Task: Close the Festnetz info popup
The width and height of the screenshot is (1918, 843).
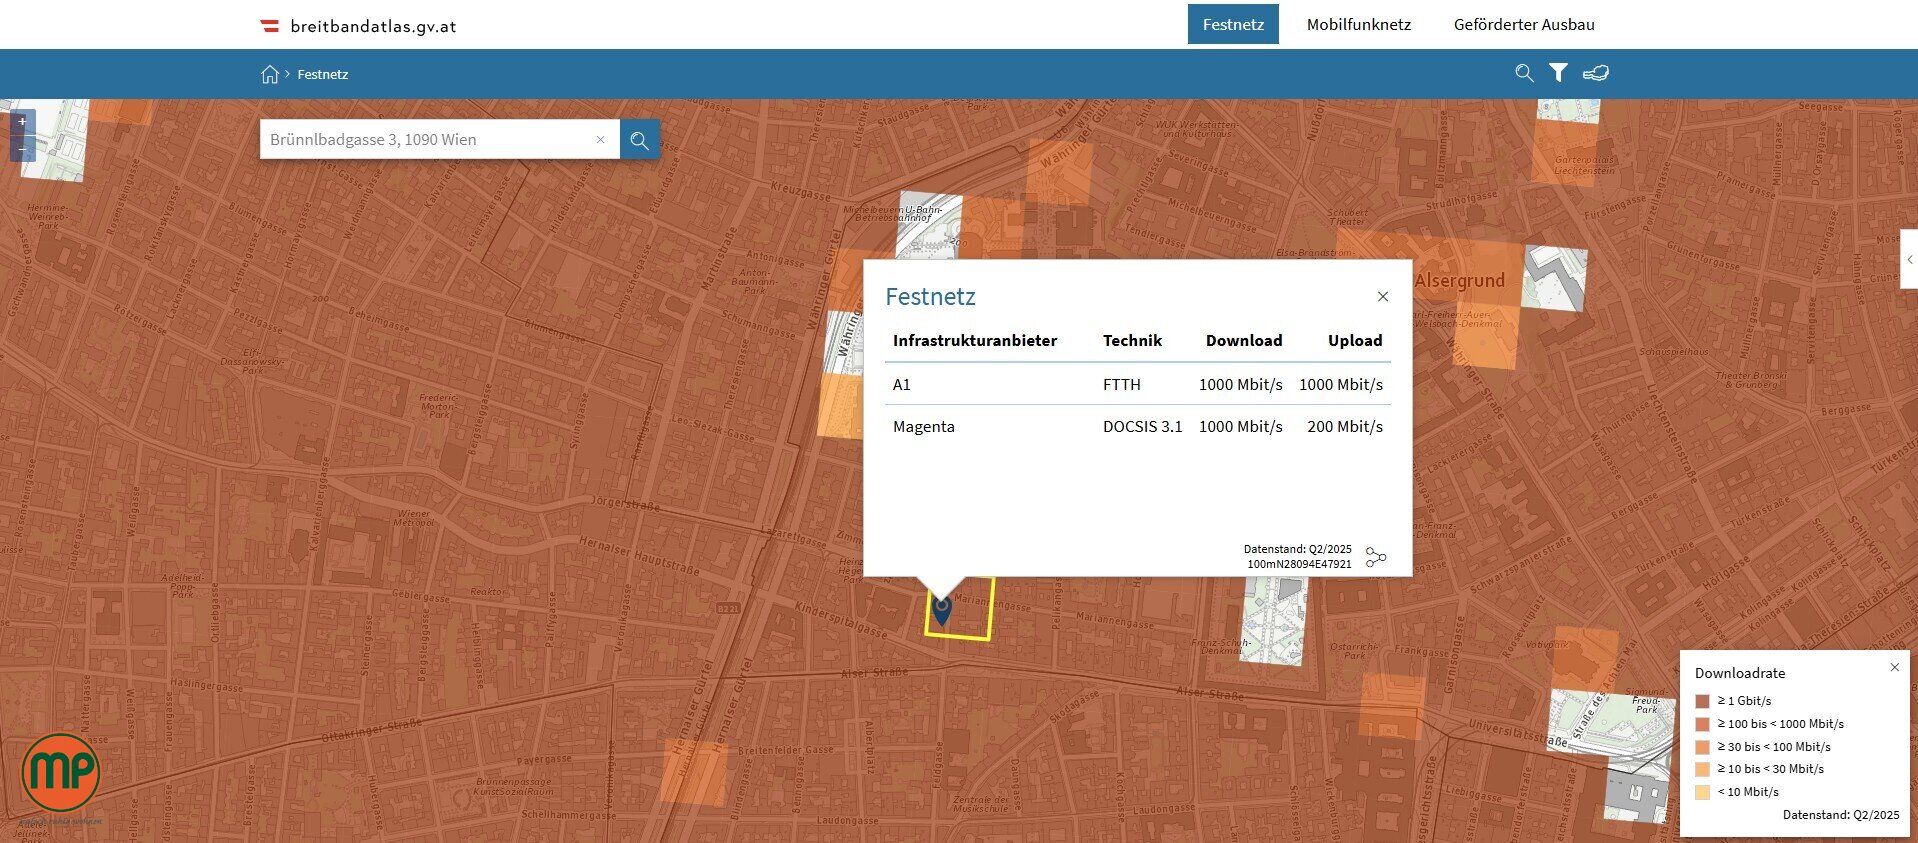Action: point(1382,297)
